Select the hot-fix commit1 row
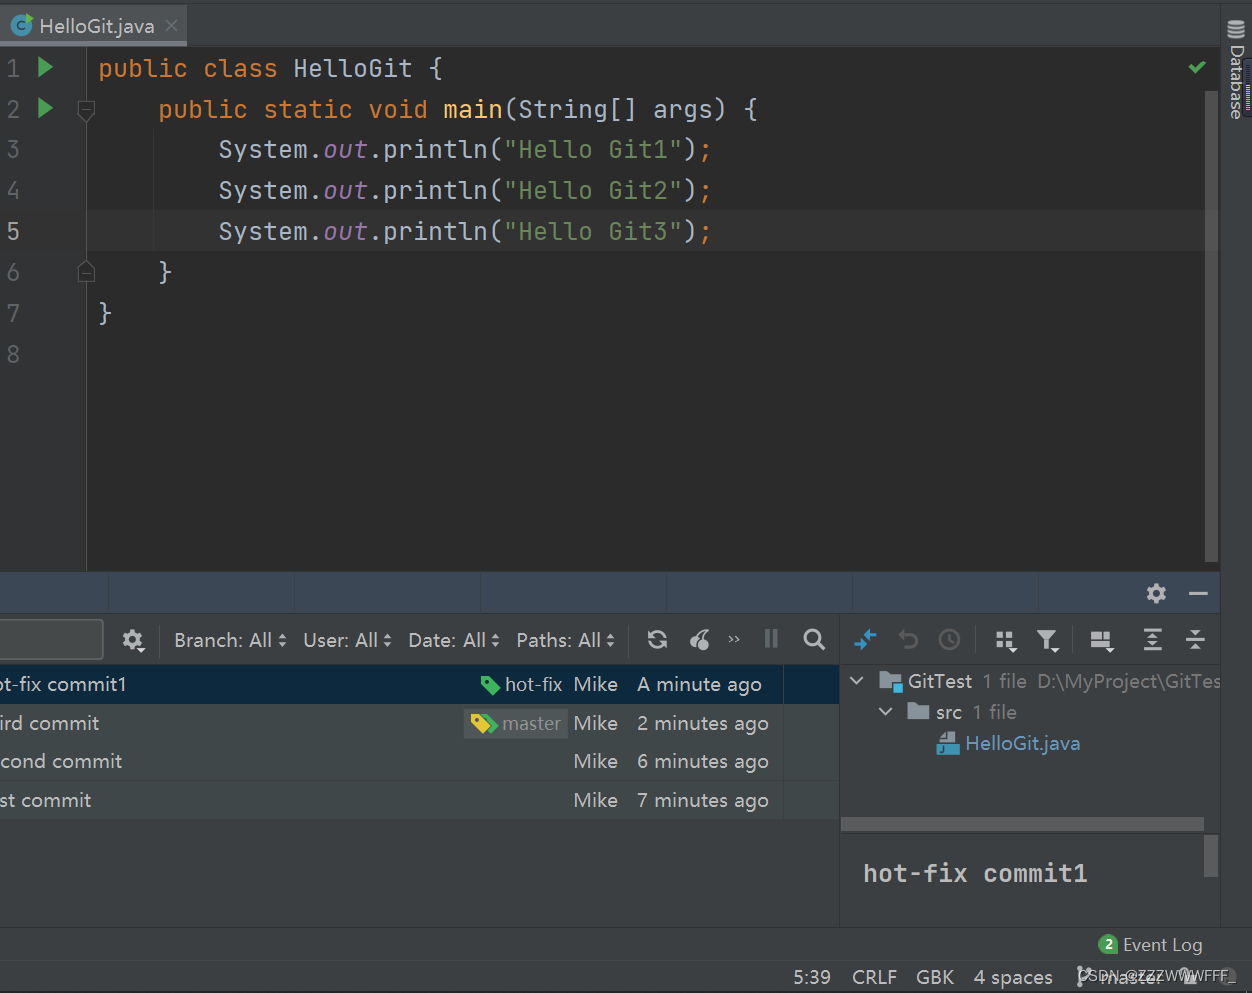 coord(419,685)
